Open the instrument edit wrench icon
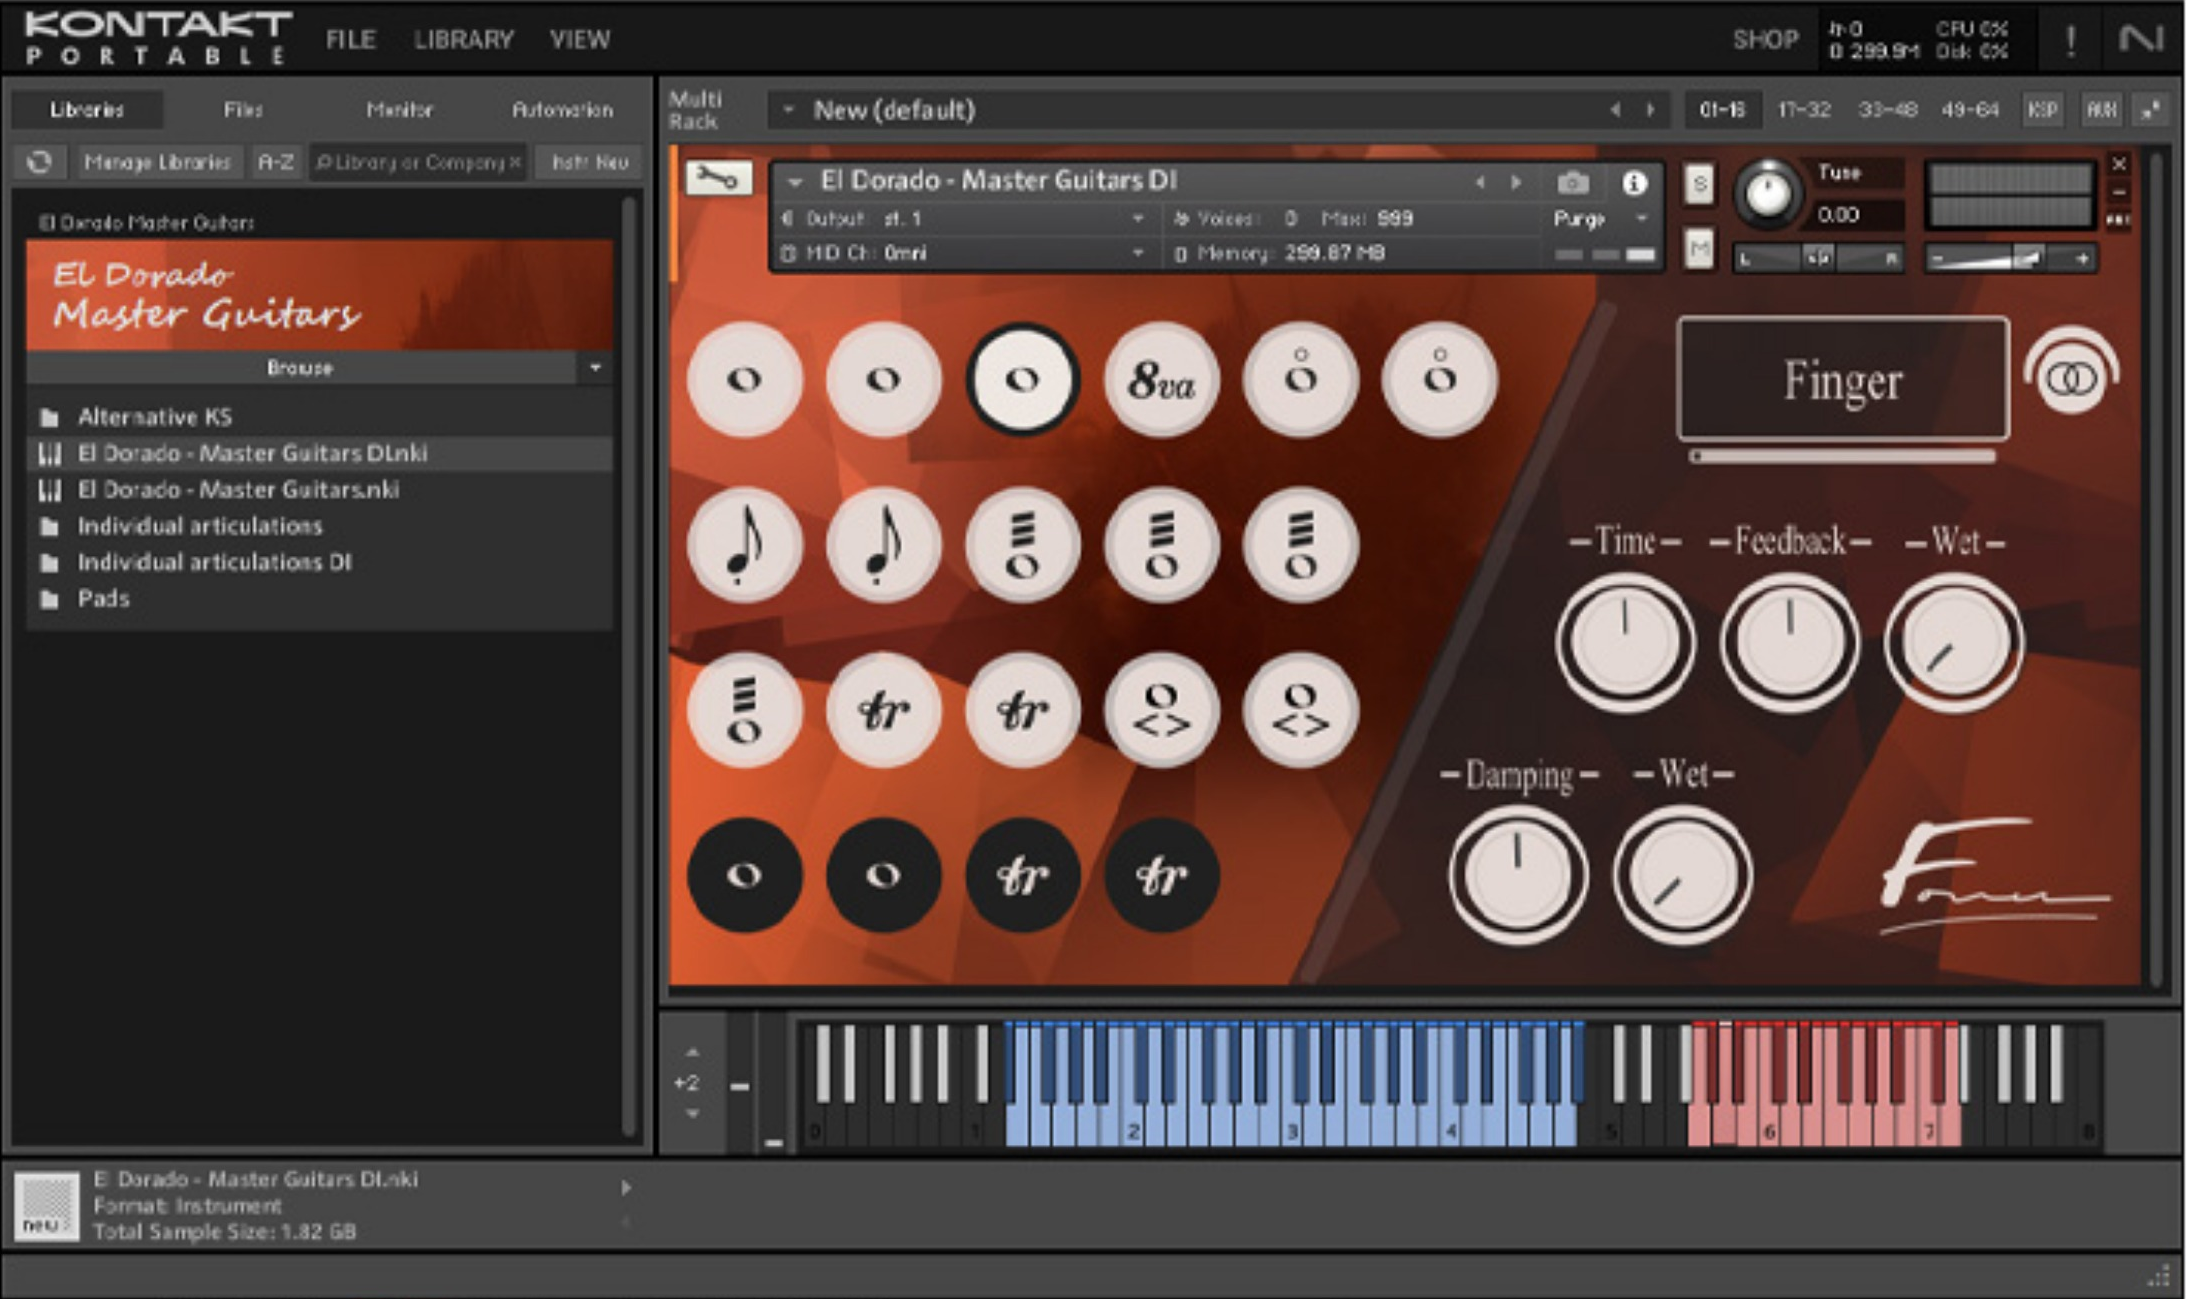Screen dimensions: 2187x1299 tap(718, 179)
